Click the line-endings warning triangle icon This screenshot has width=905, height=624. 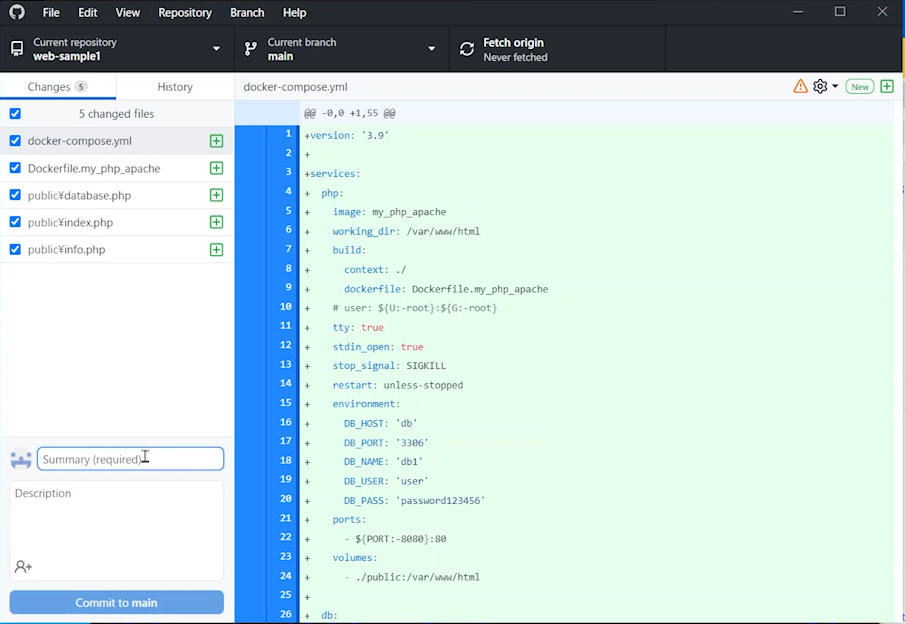tap(801, 87)
